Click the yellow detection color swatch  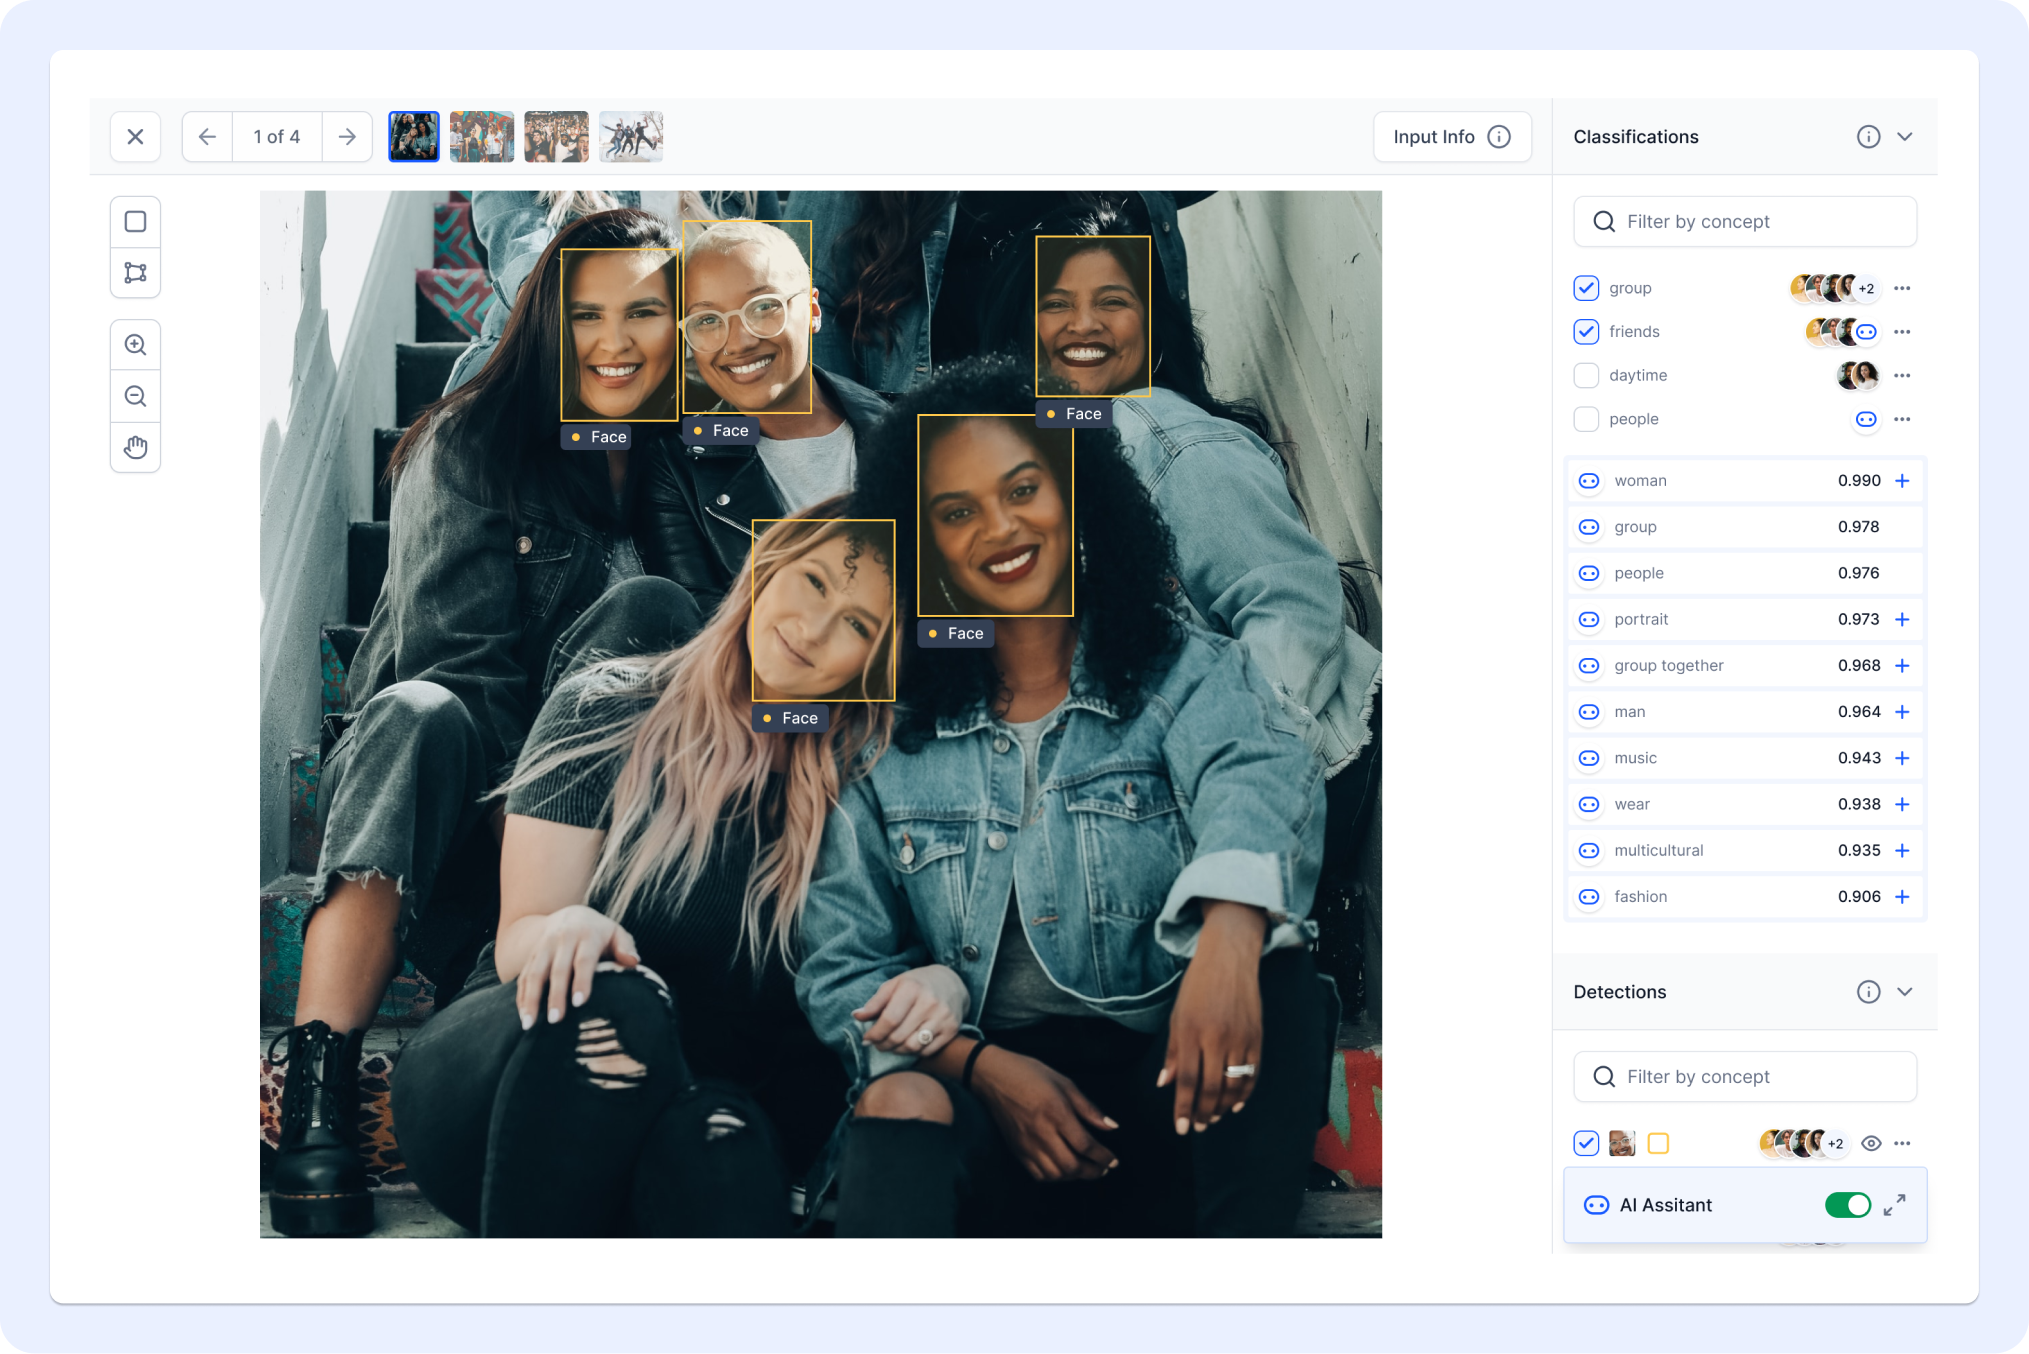1658,1143
